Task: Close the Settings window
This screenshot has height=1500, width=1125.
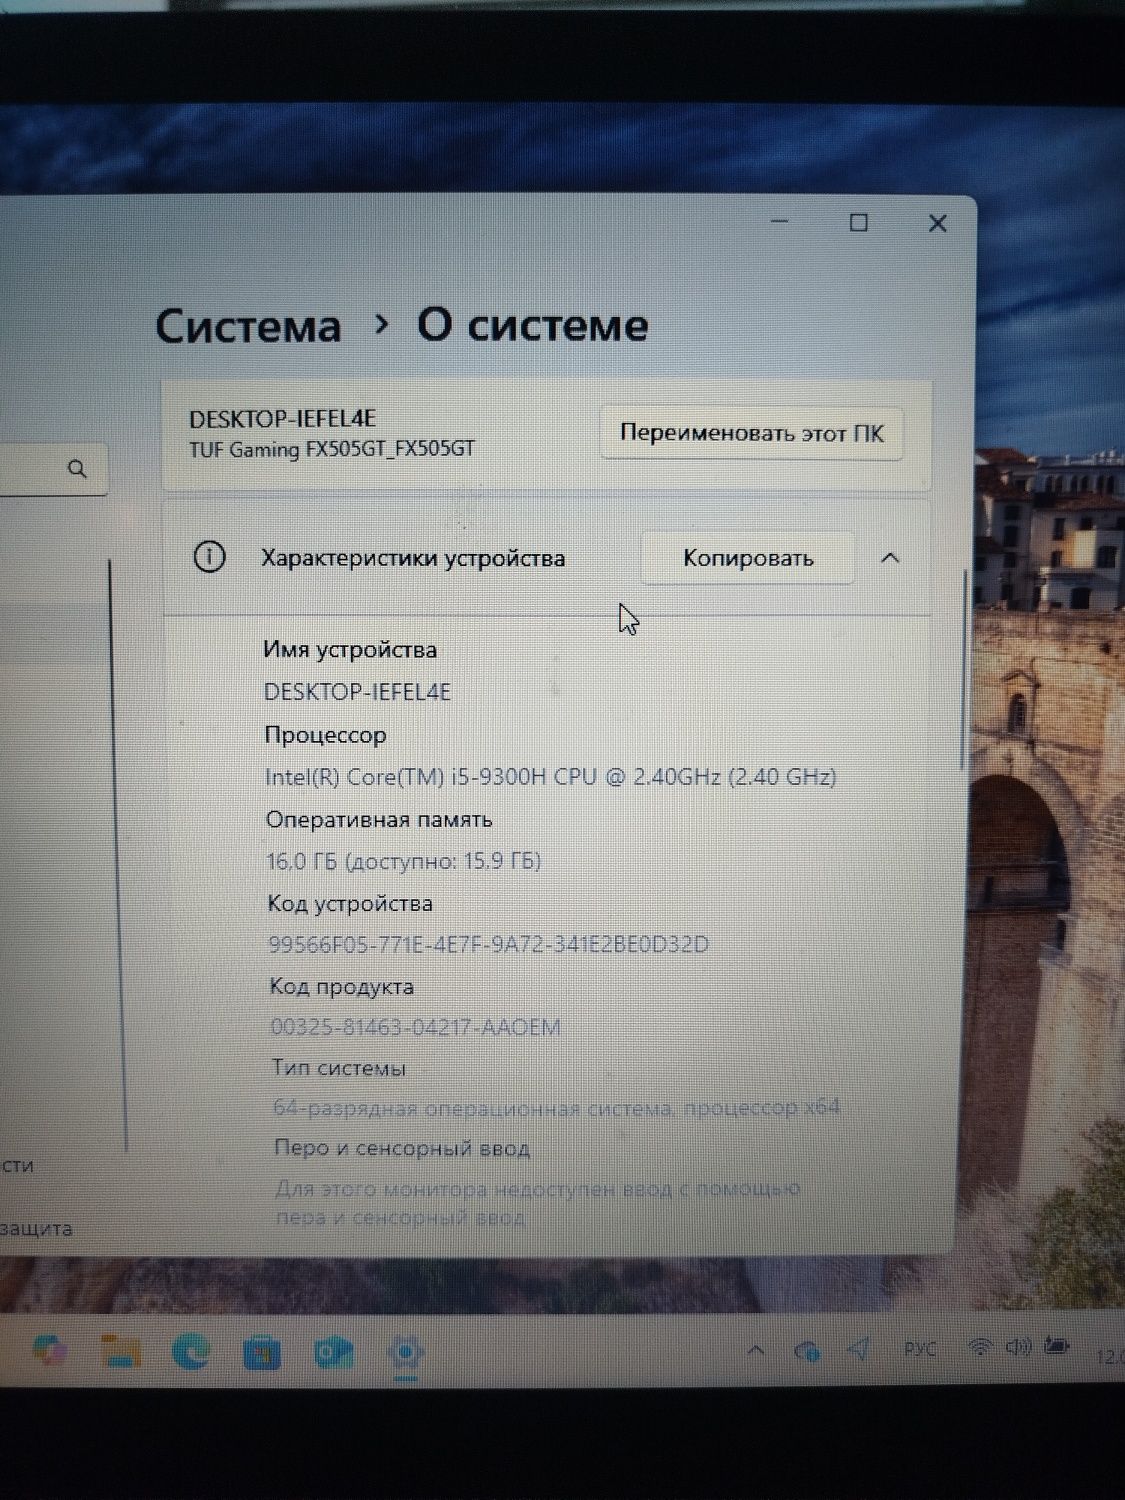Action: [937, 223]
